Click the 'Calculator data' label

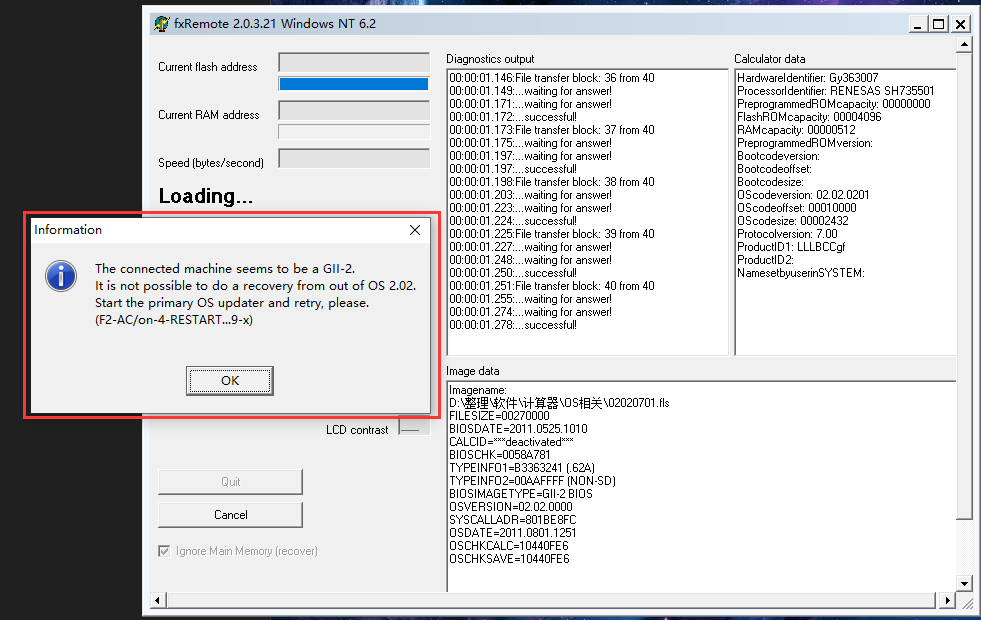click(x=770, y=59)
